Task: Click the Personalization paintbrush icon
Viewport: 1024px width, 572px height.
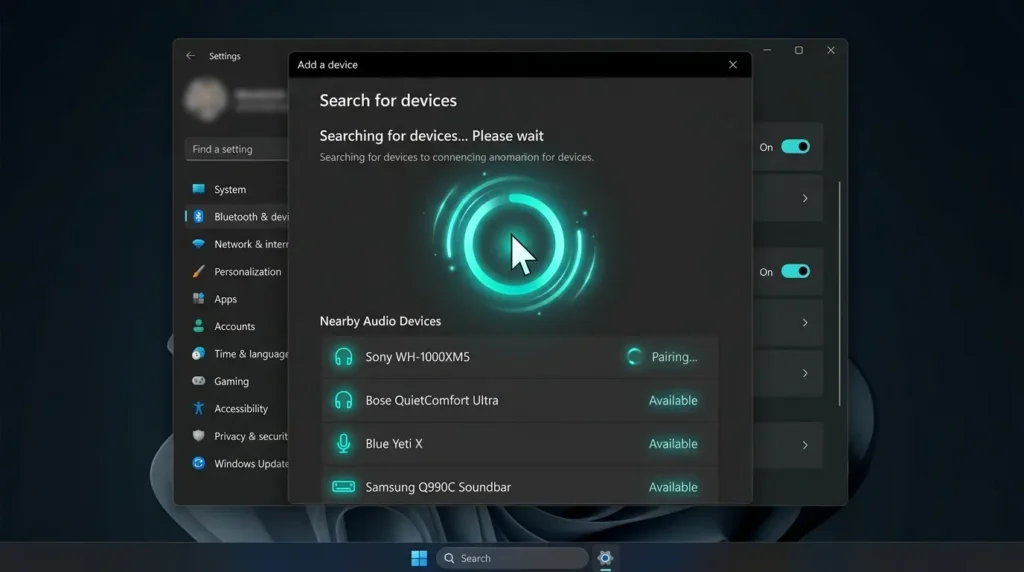Action: (199, 272)
